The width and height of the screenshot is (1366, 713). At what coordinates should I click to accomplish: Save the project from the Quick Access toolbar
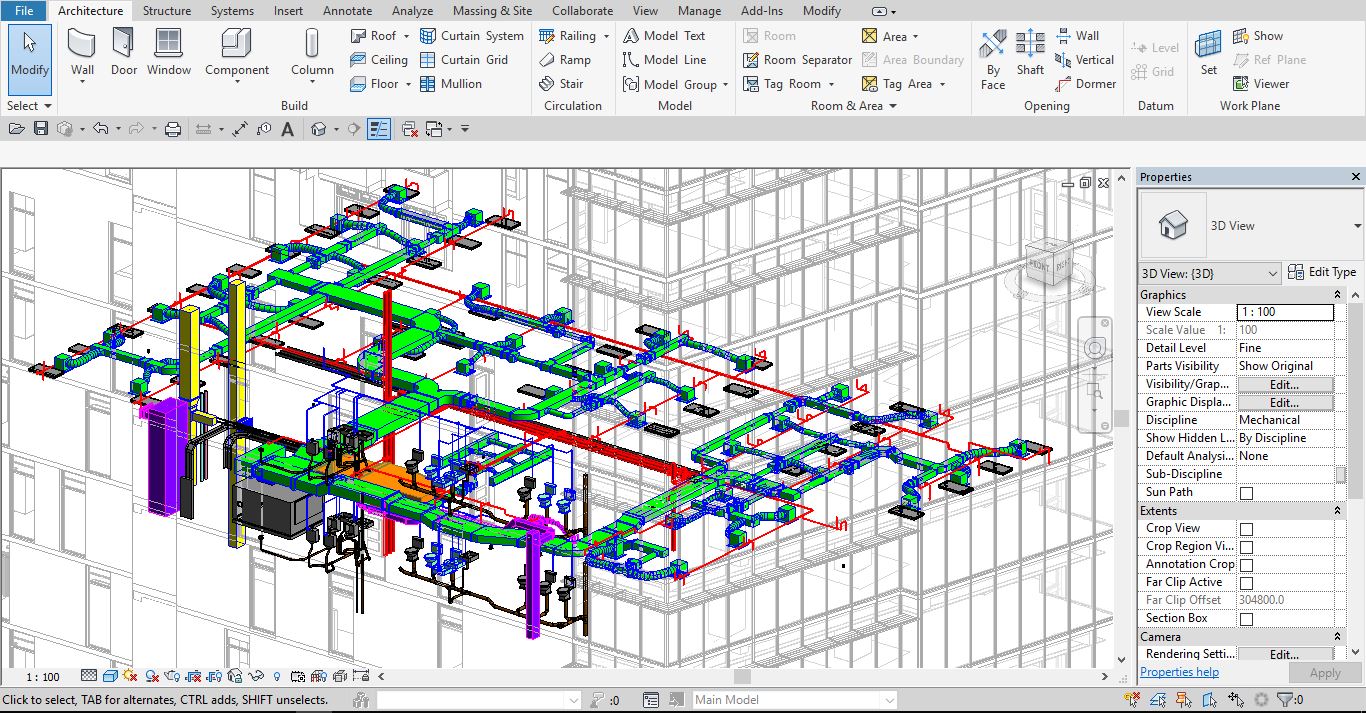pos(40,128)
